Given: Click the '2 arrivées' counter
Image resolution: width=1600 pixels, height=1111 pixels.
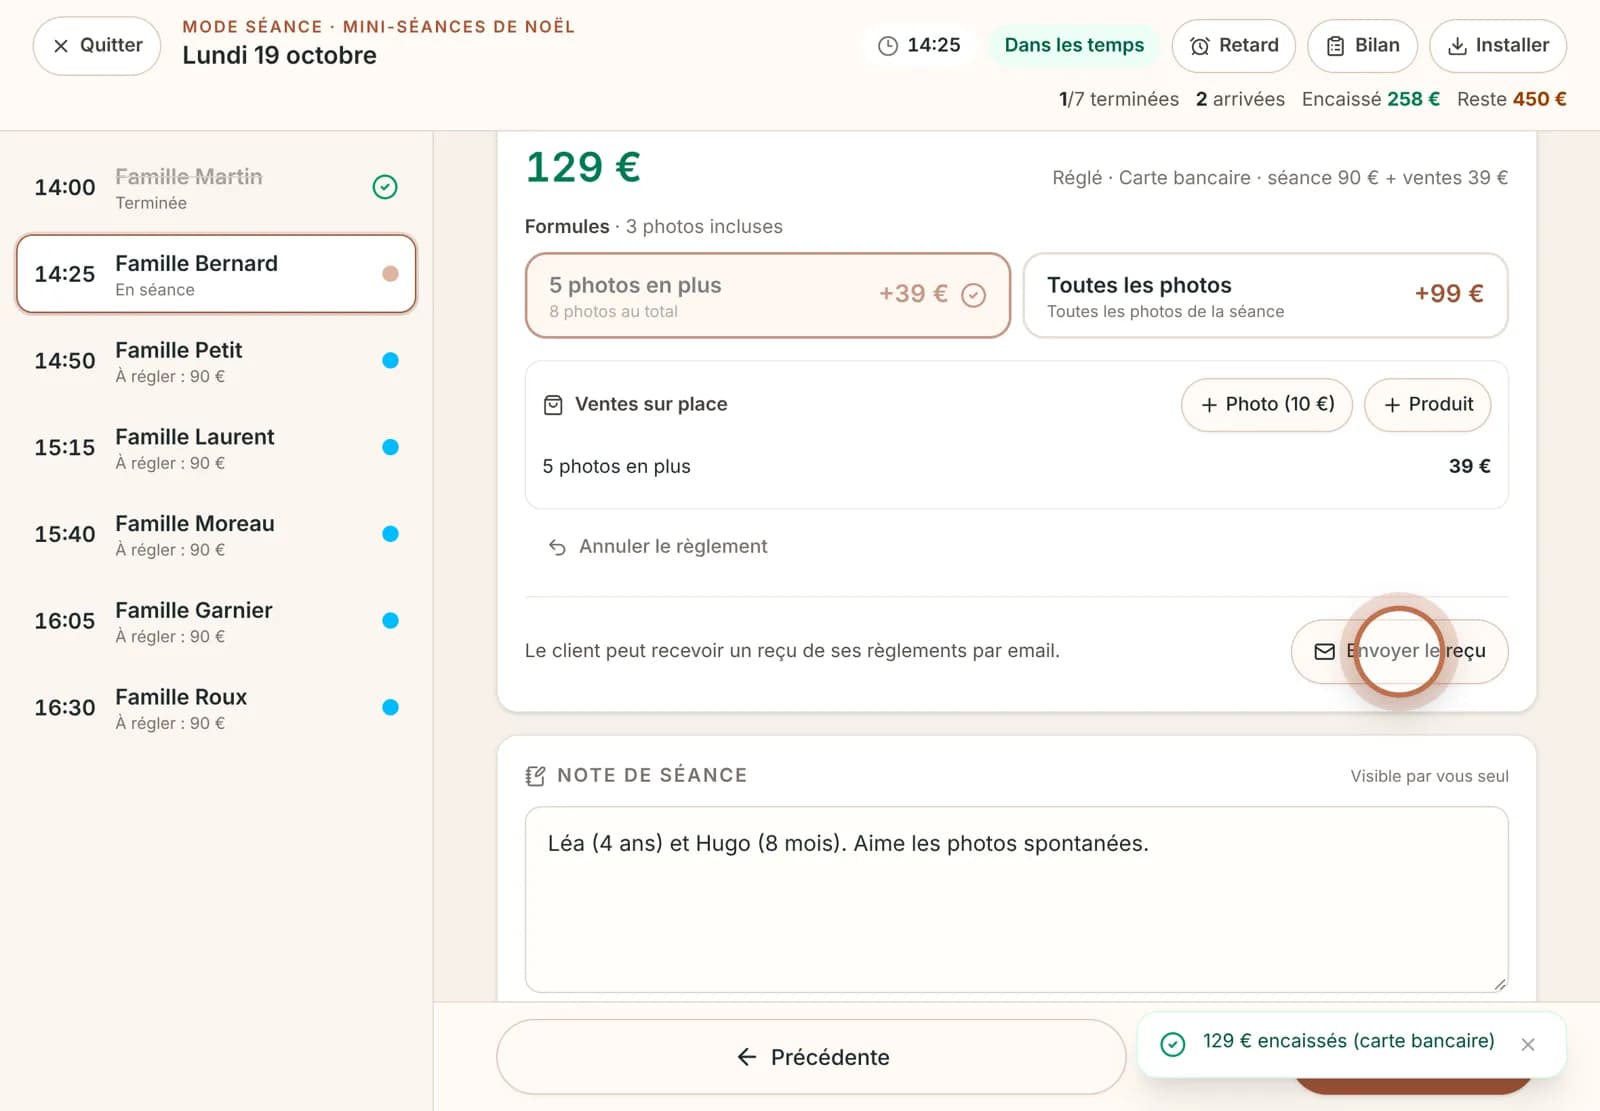Looking at the screenshot, I should (1240, 99).
